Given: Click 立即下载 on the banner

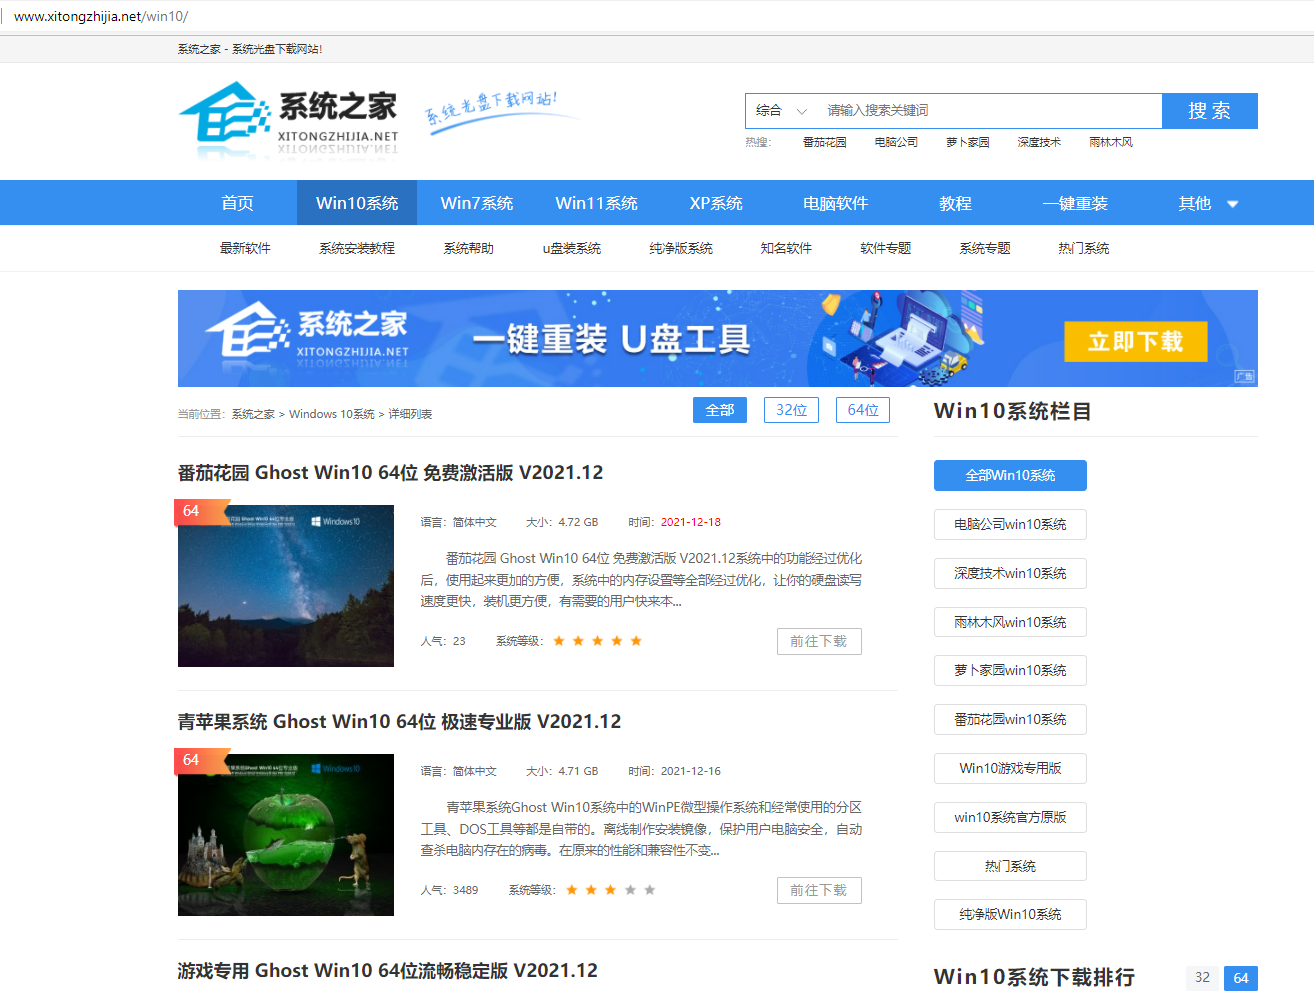Looking at the screenshot, I should click(x=1136, y=340).
